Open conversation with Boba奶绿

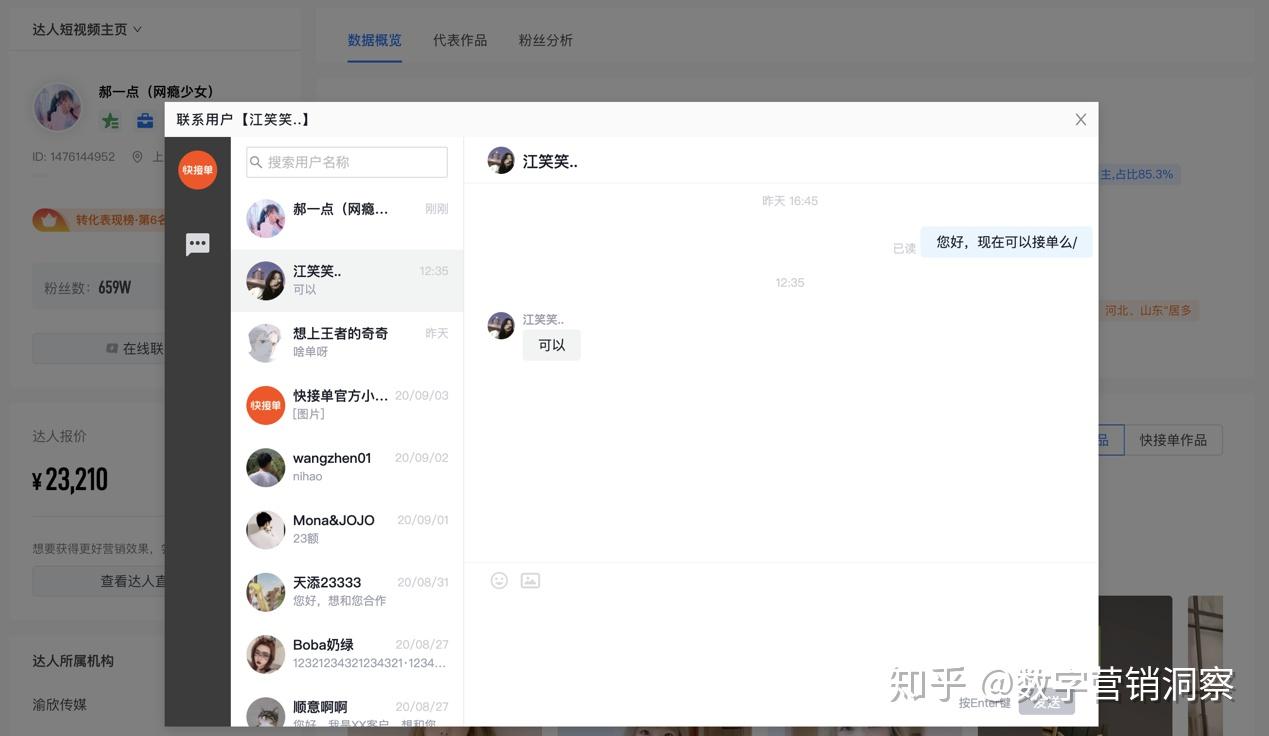point(347,654)
